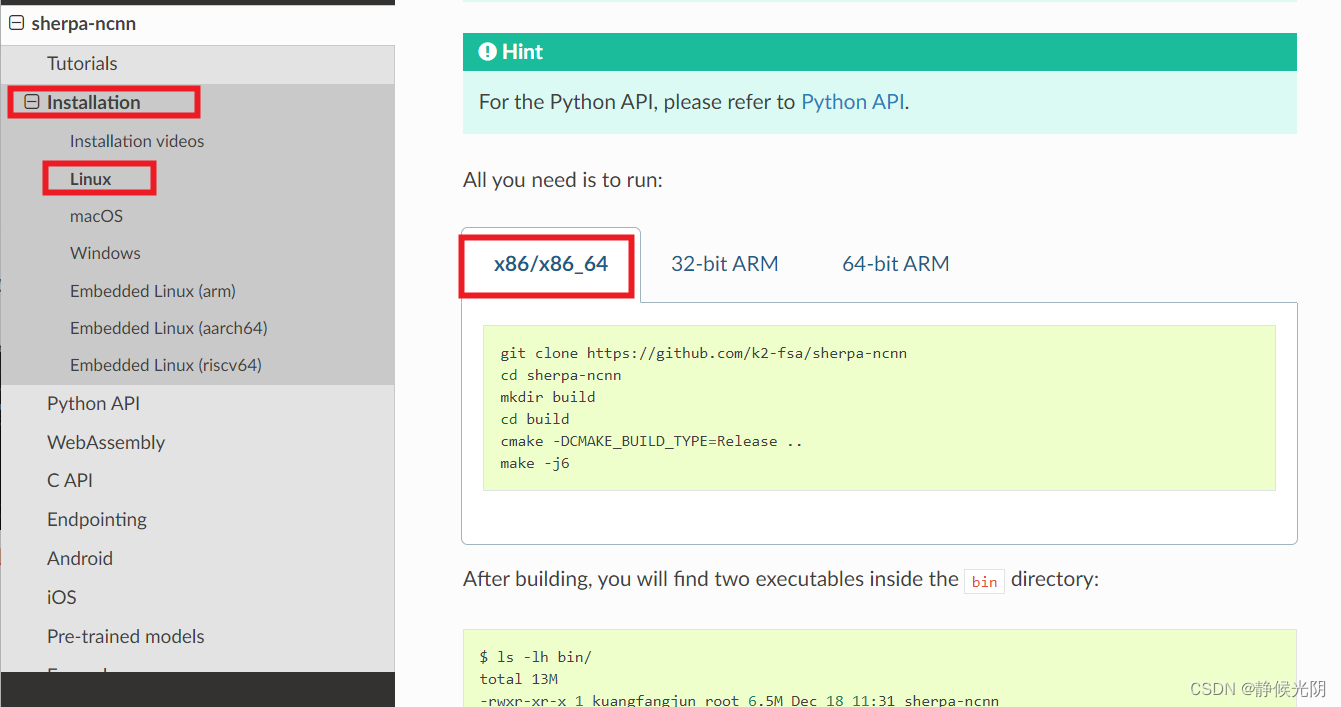This screenshot has width=1341, height=707.
Task: Collapse the sherpa-ncnn tree node
Action: [16, 23]
